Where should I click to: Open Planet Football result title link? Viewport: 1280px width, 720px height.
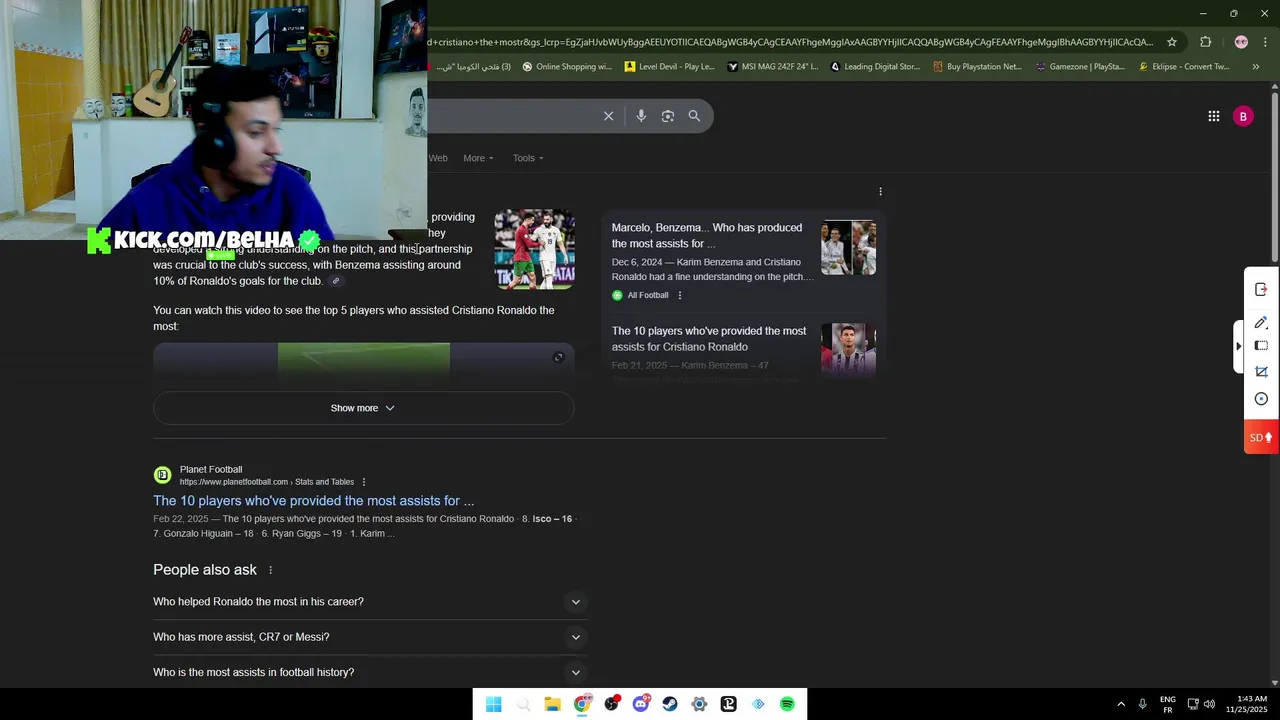coord(313,501)
